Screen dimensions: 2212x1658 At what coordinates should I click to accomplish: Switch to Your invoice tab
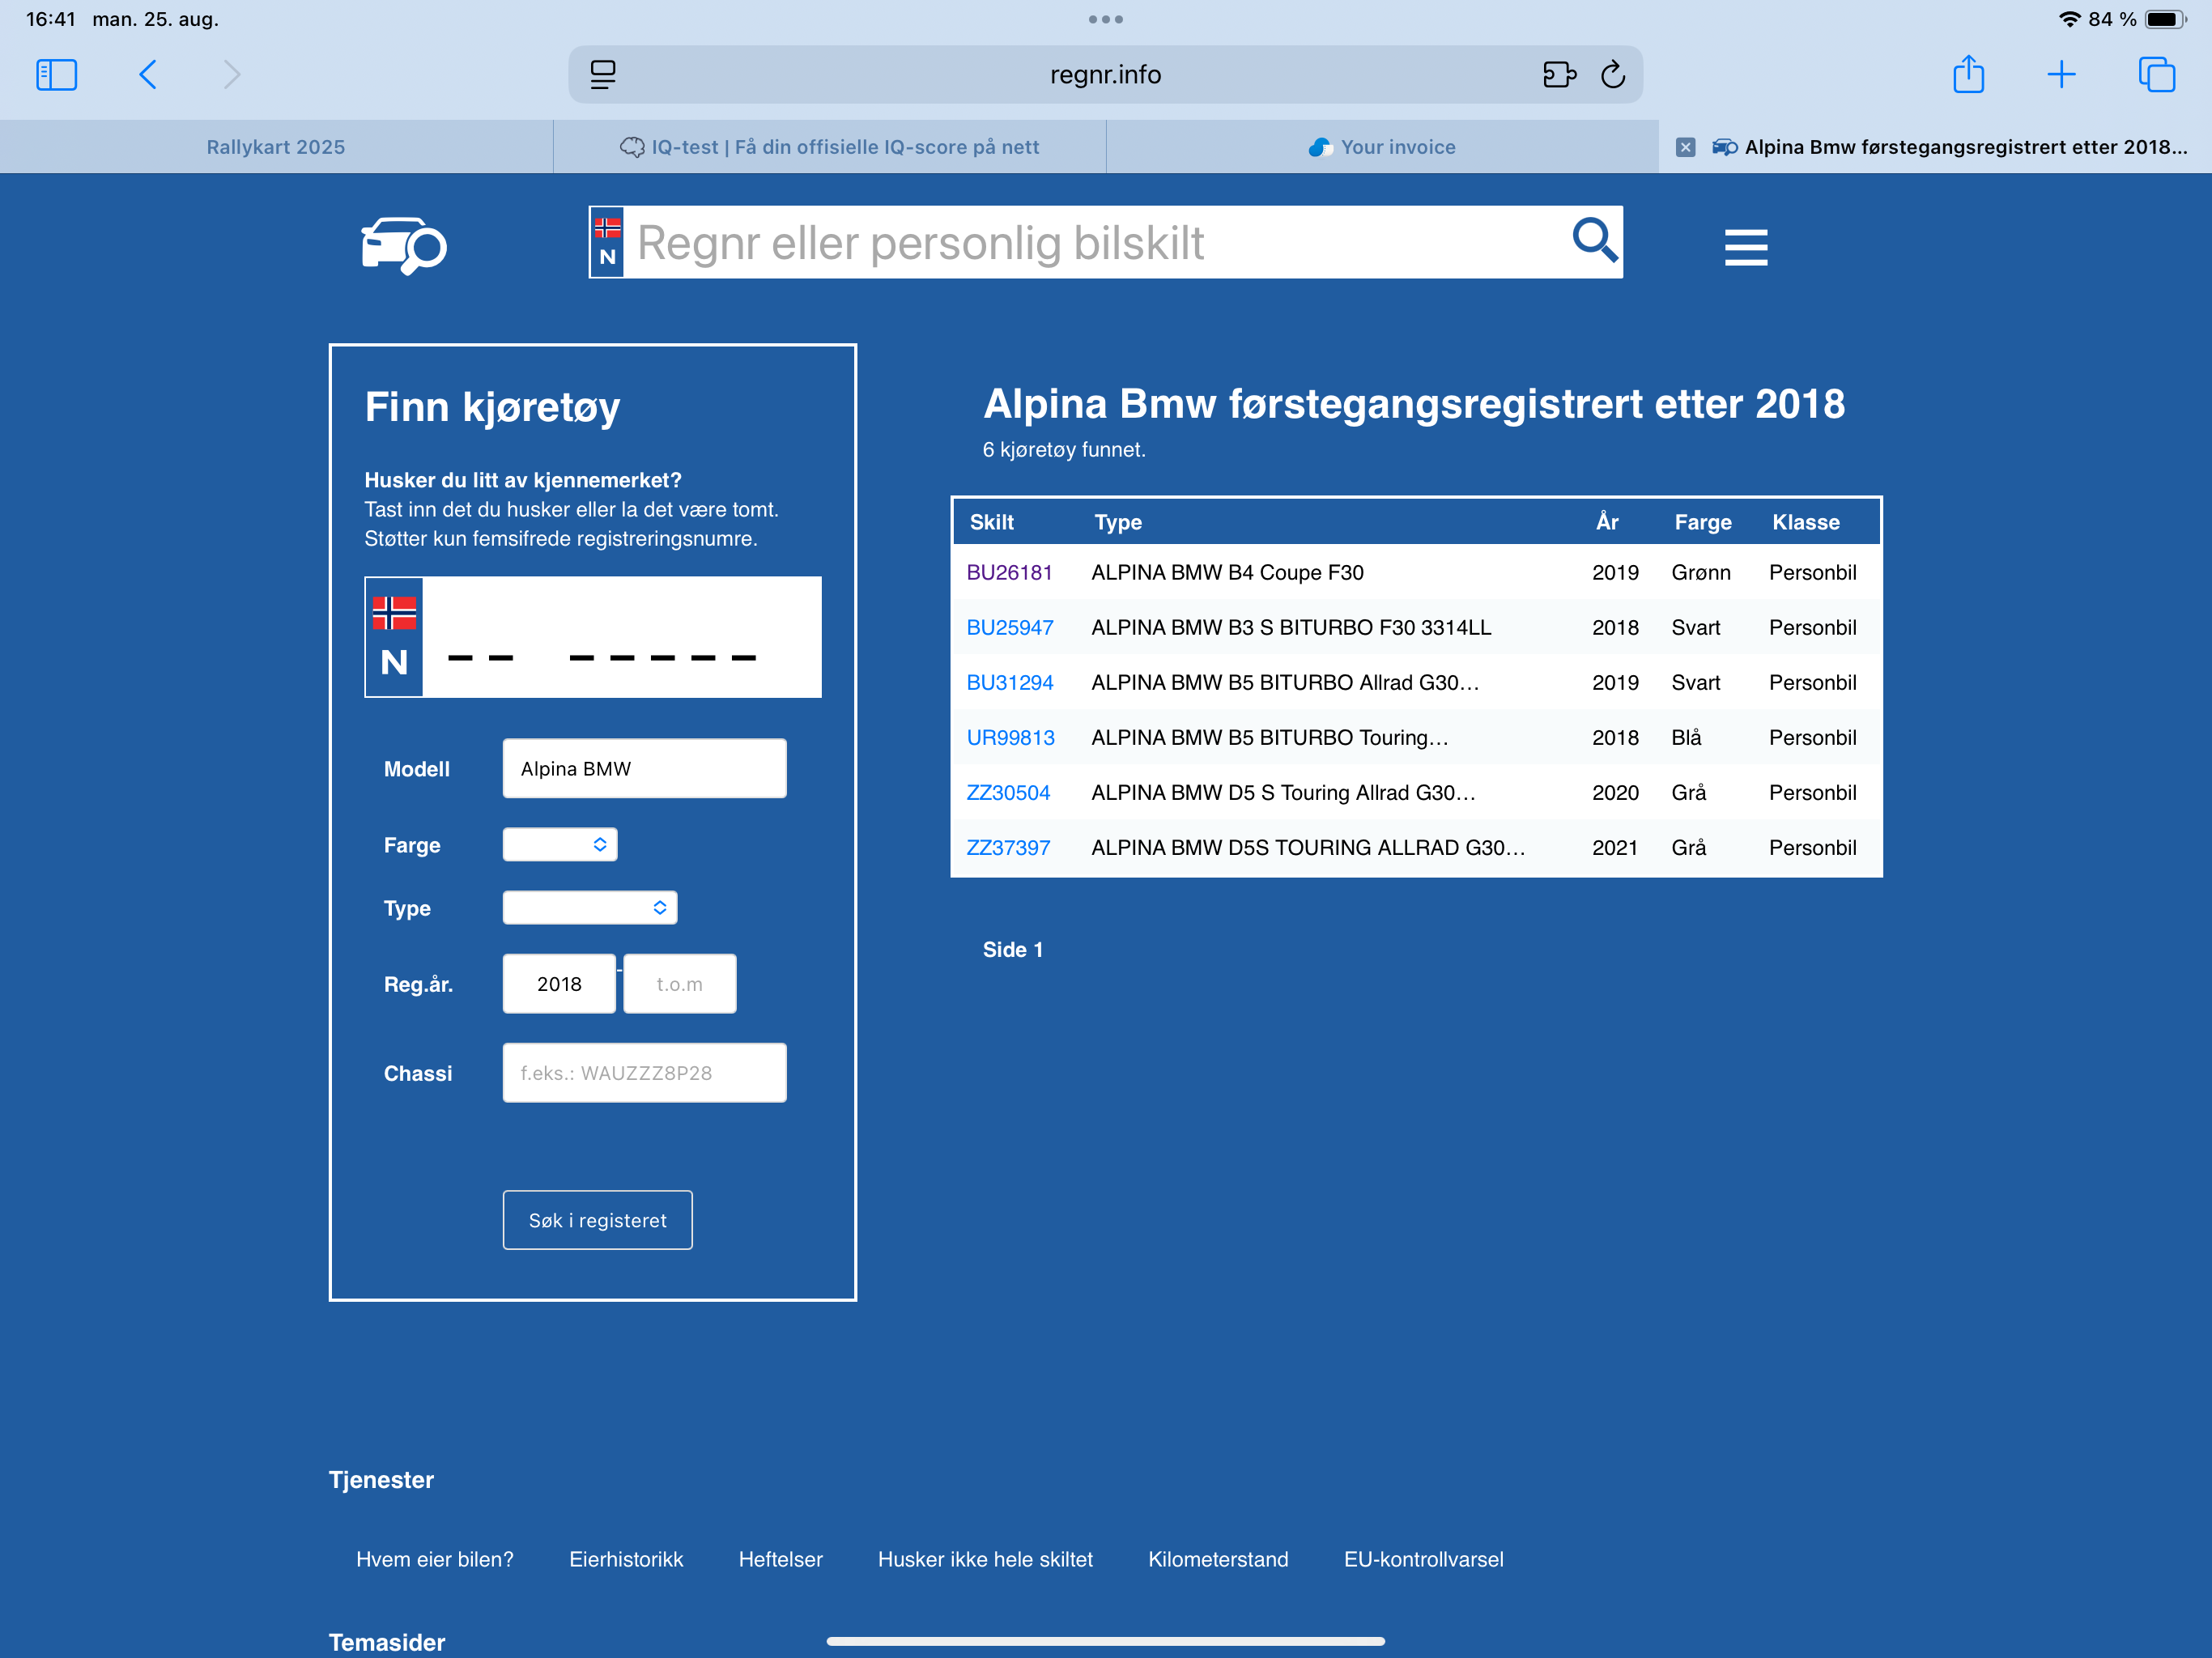click(x=1383, y=147)
